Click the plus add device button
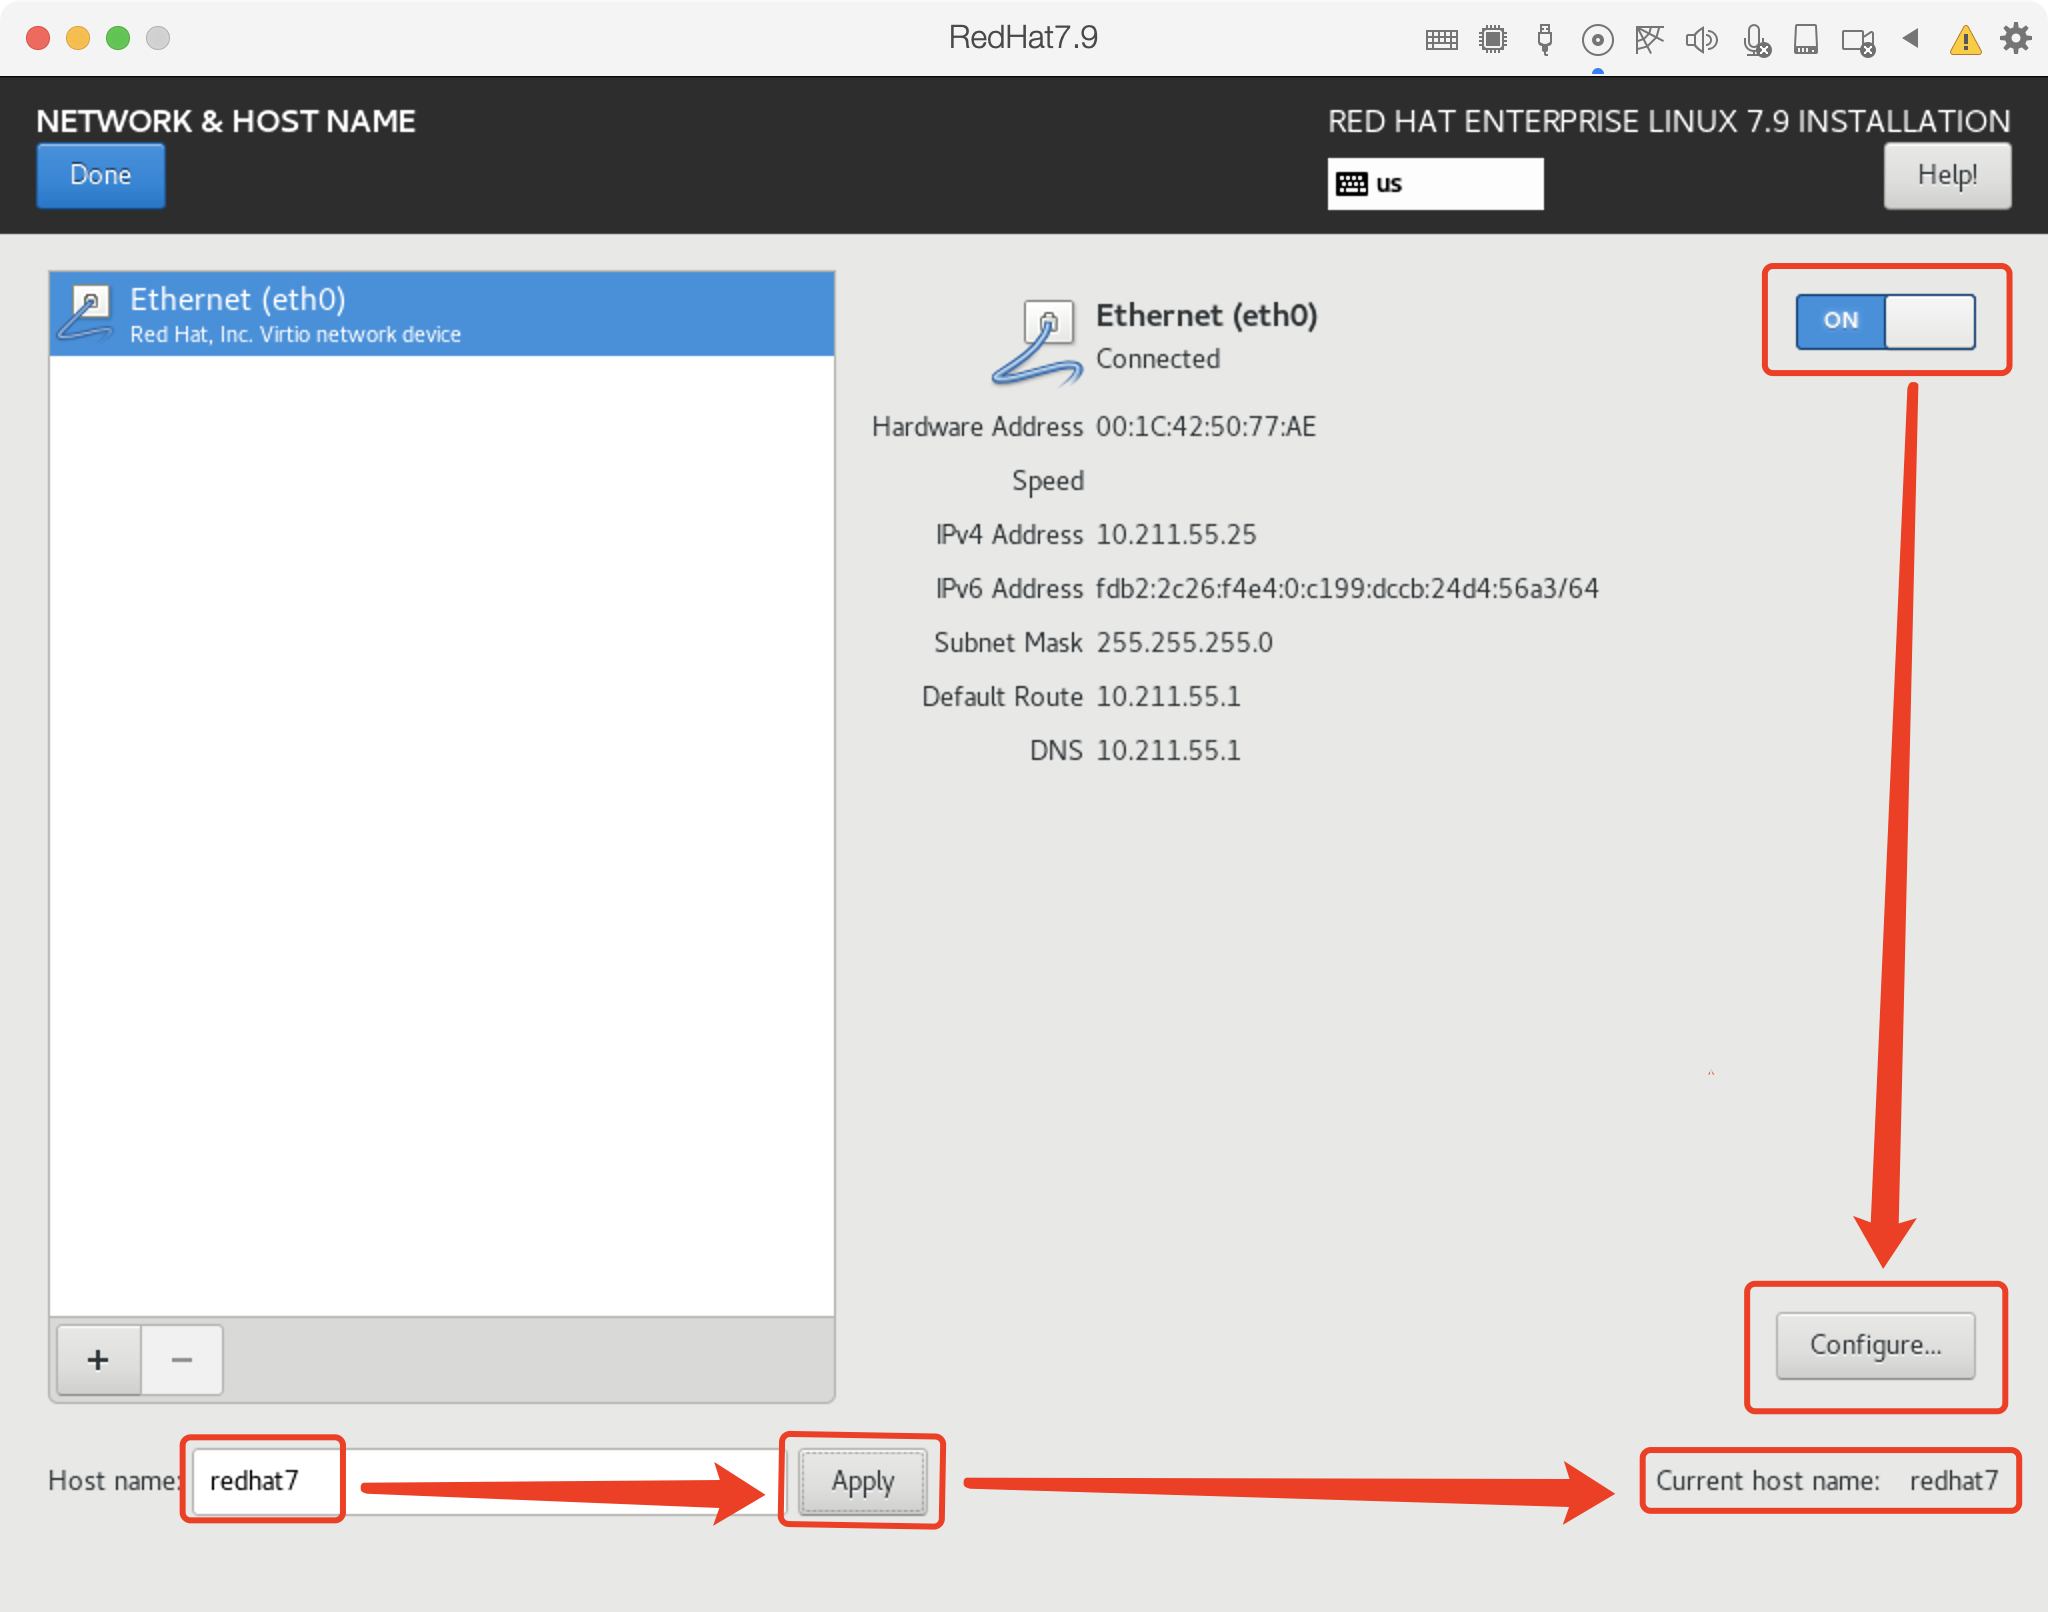Viewport: 2048px width, 1612px height. 98,1360
